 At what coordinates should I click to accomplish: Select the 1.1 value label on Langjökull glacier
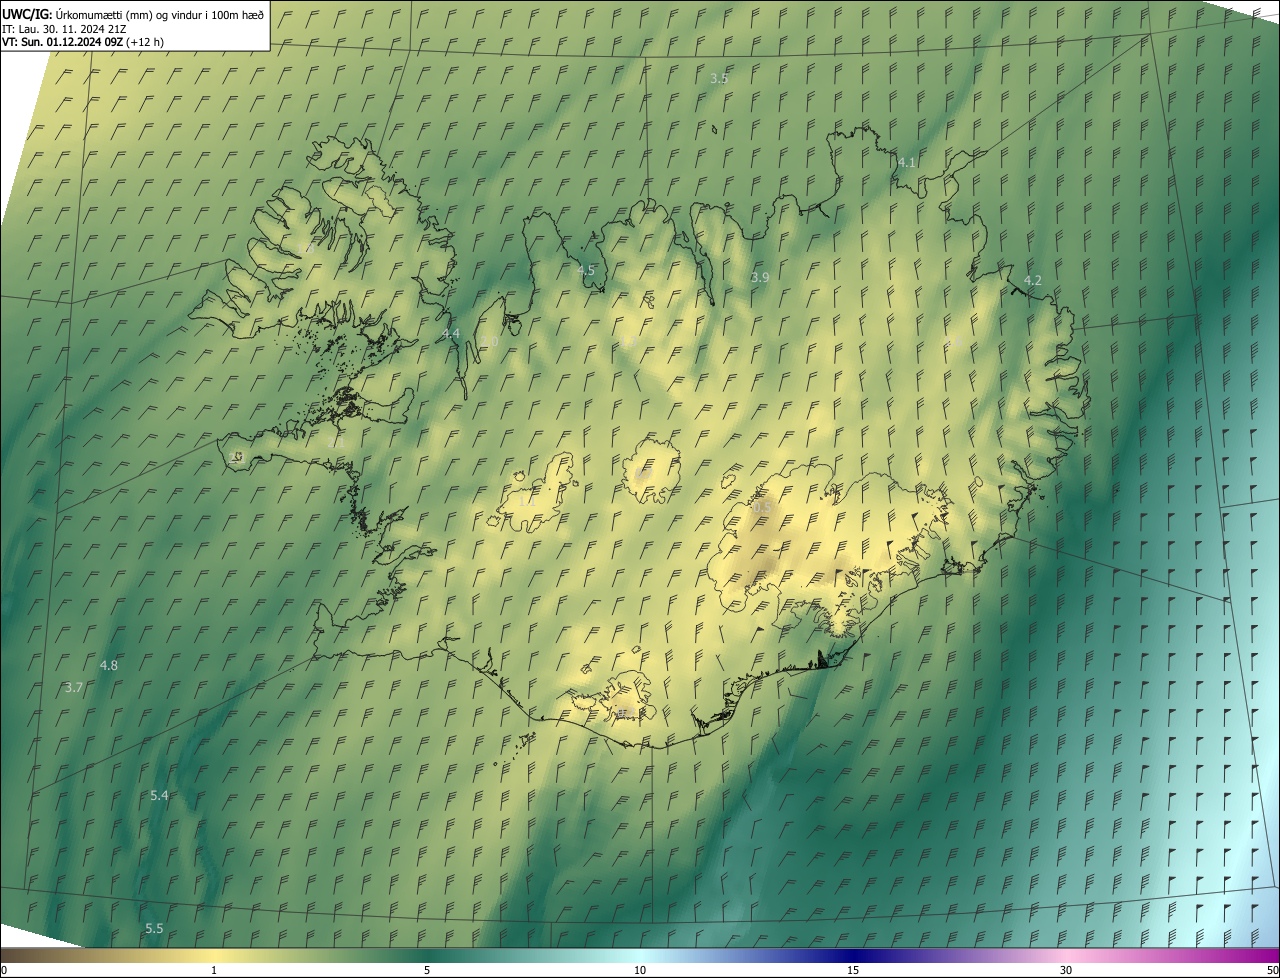point(526,503)
